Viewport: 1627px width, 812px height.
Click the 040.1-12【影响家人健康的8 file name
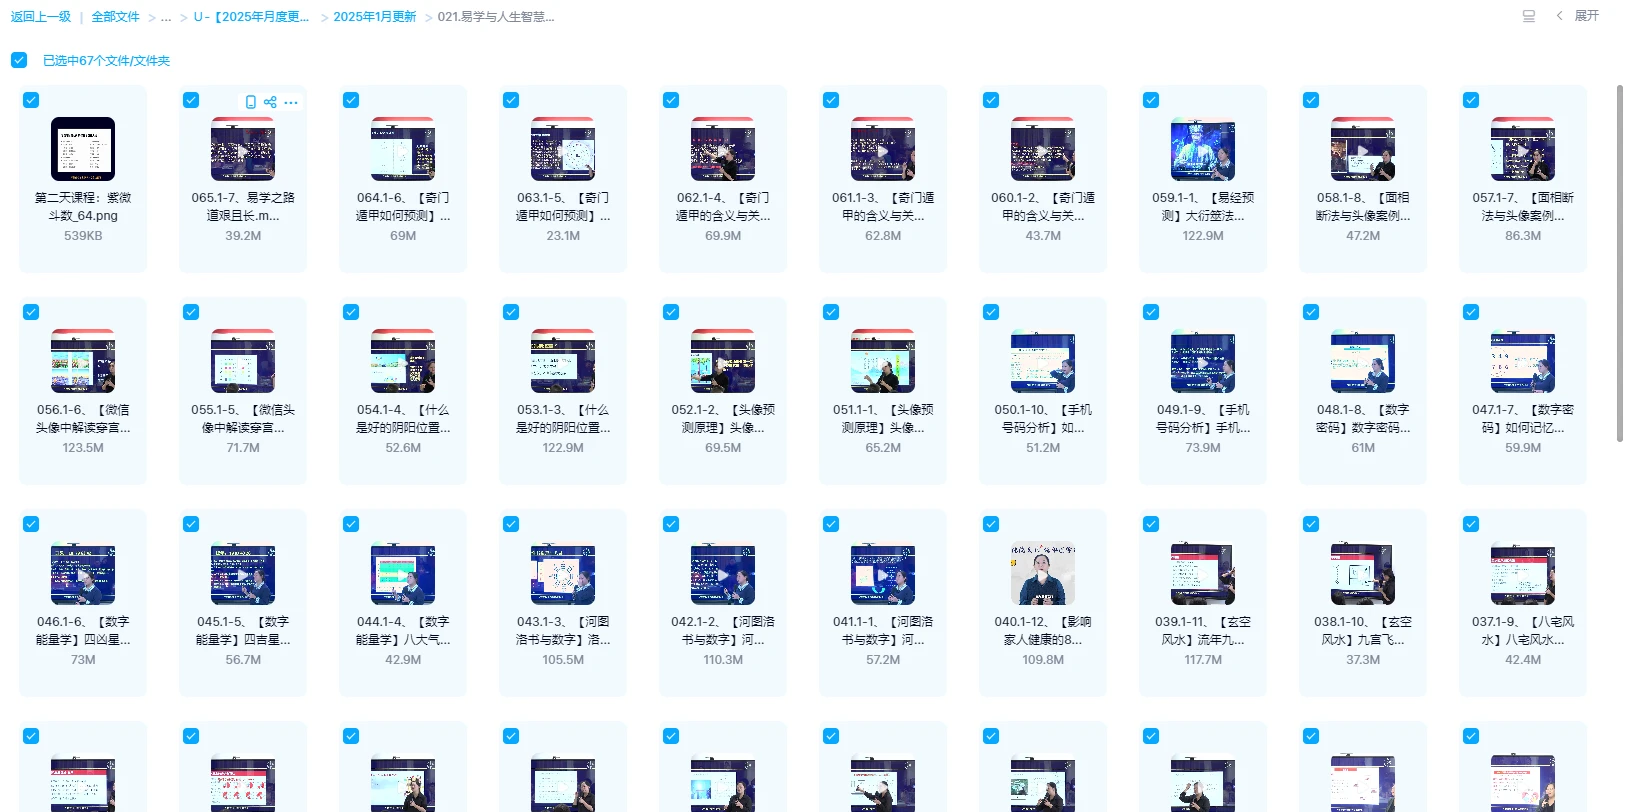click(x=1043, y=631)
